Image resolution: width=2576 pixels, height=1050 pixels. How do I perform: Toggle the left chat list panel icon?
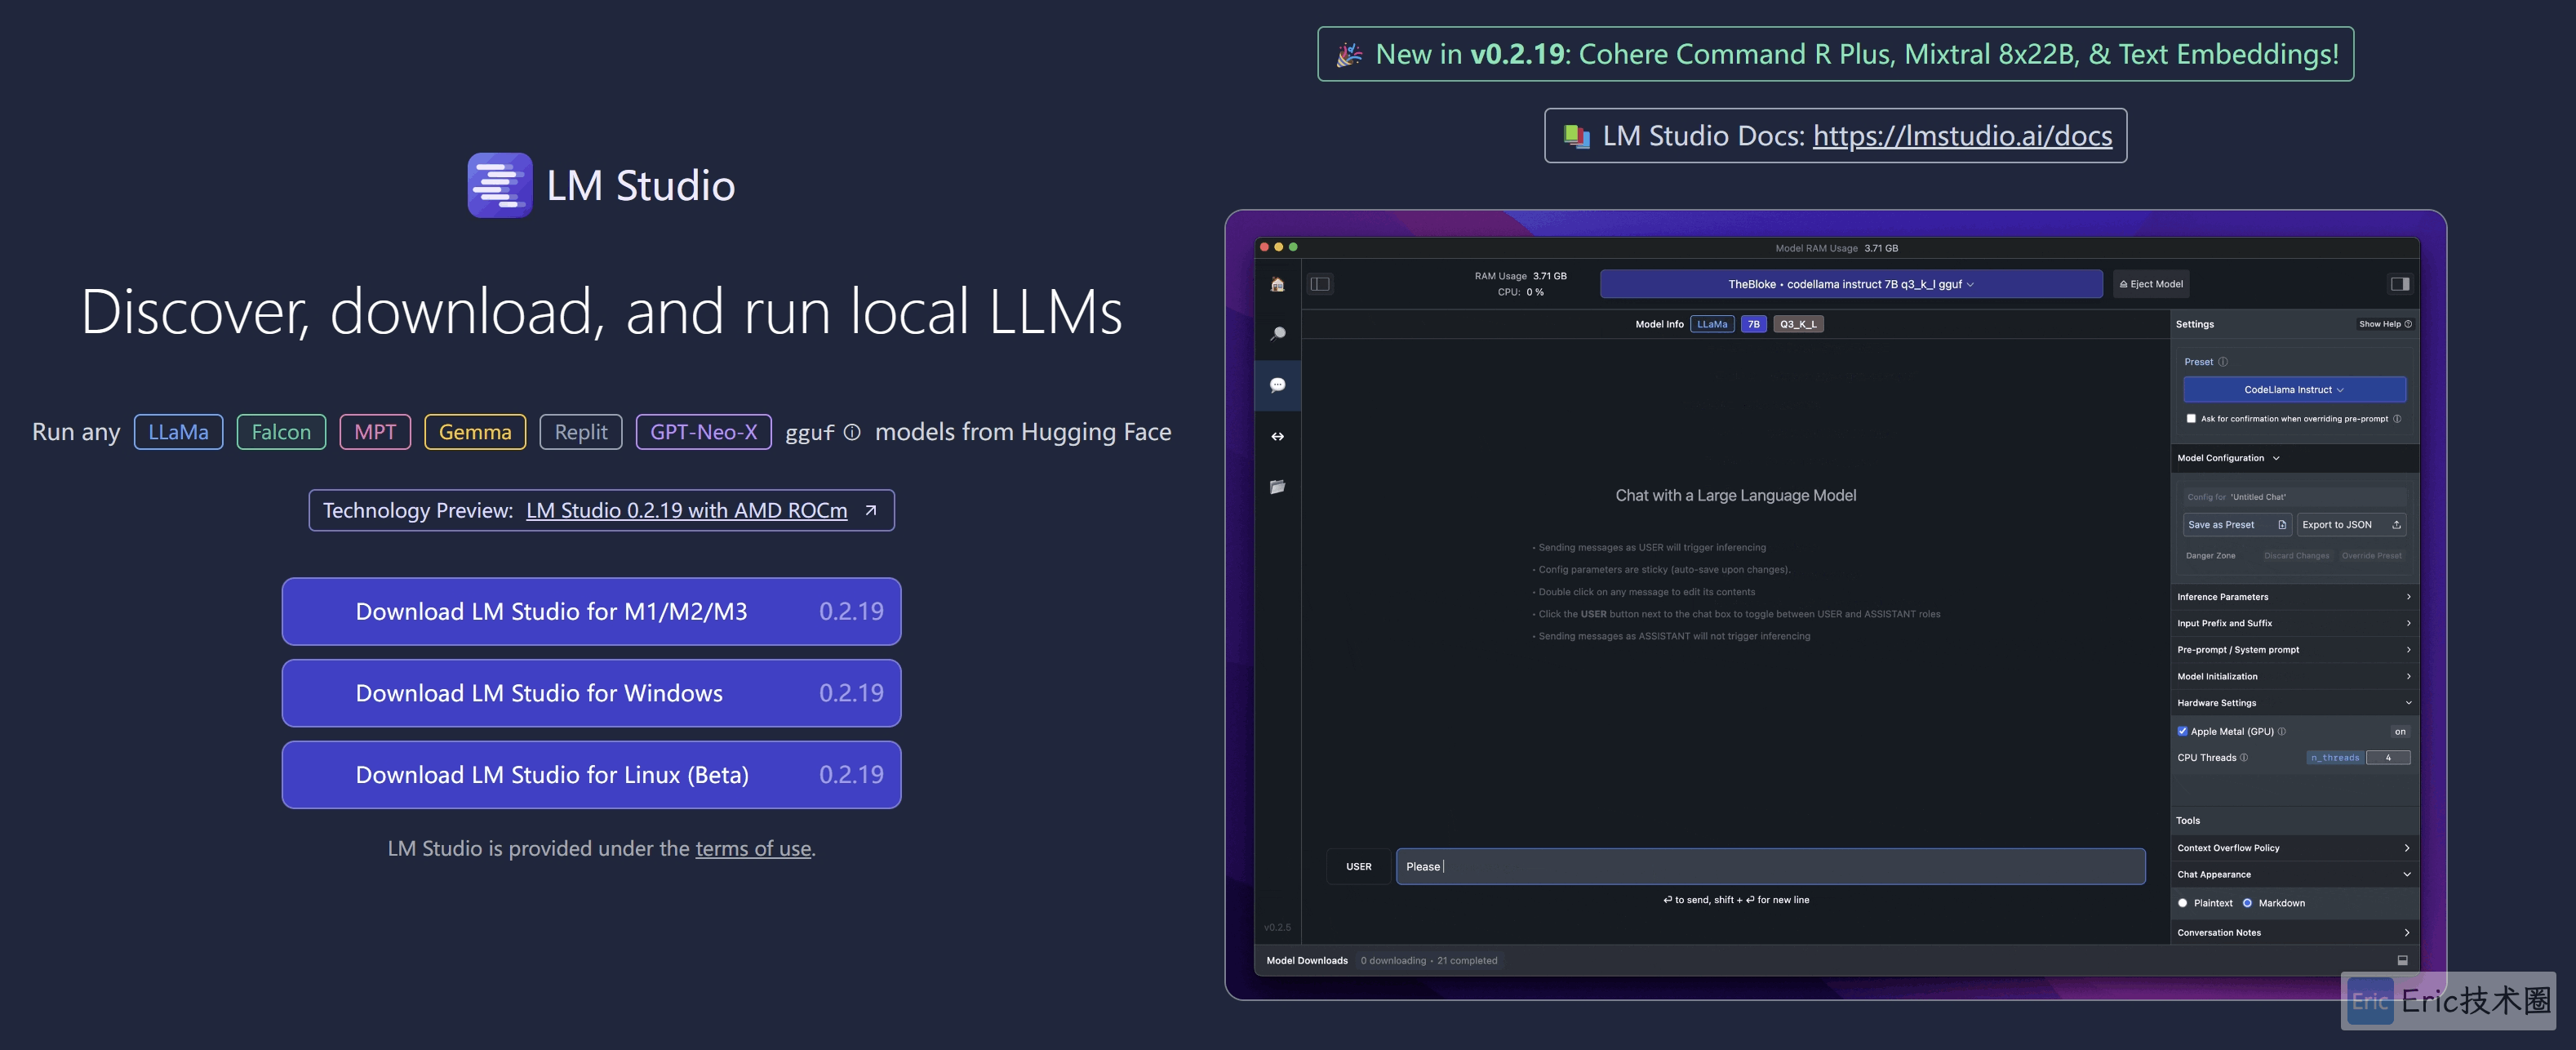click(x=1320, y=284)
